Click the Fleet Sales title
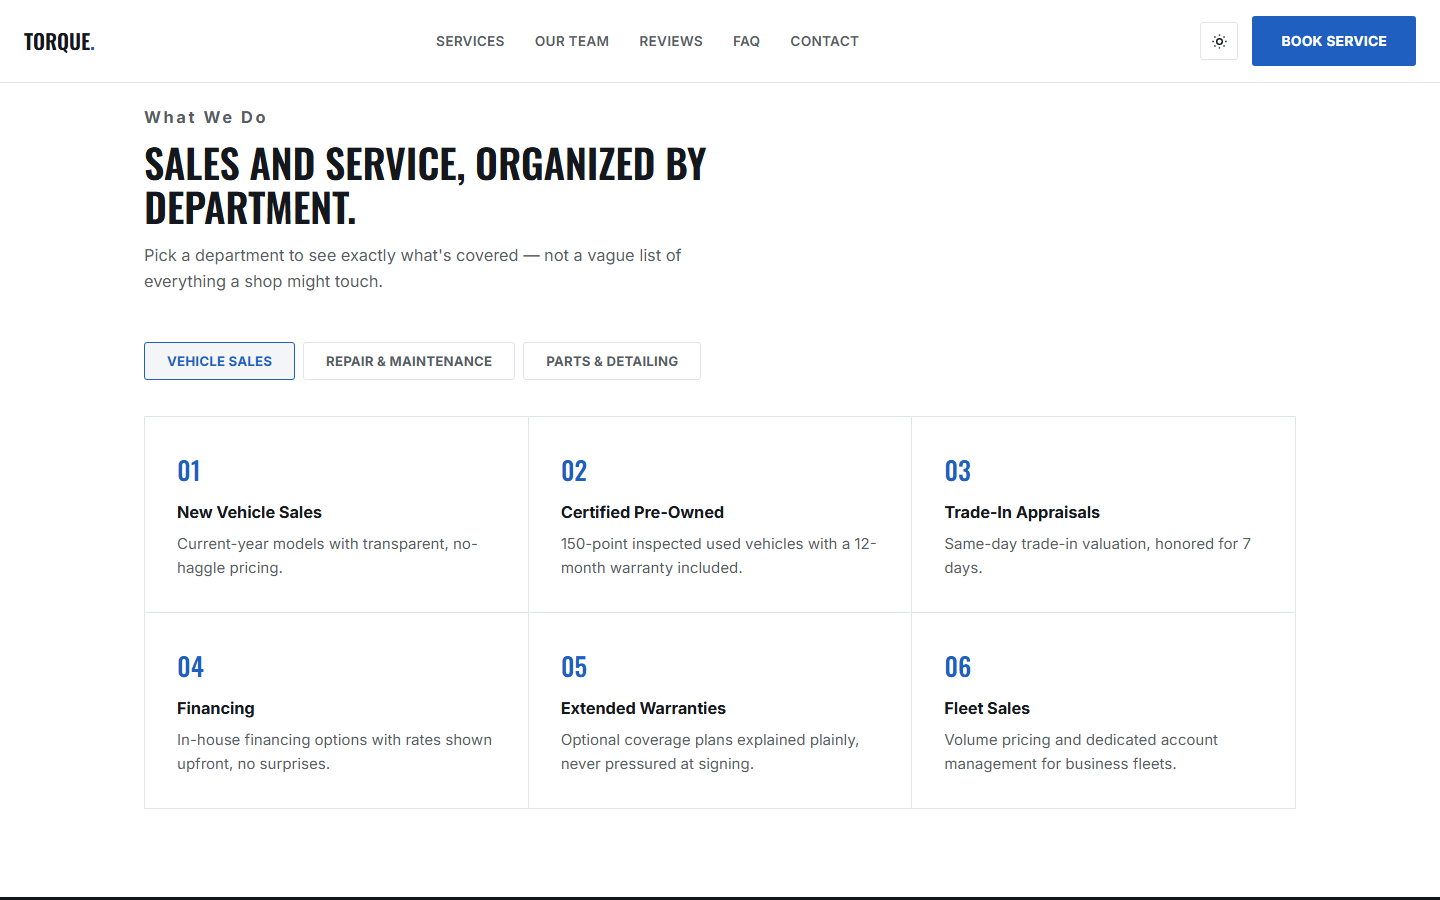Image resolution: width=1440 pixels, height=900 pixels. [987, 708]
